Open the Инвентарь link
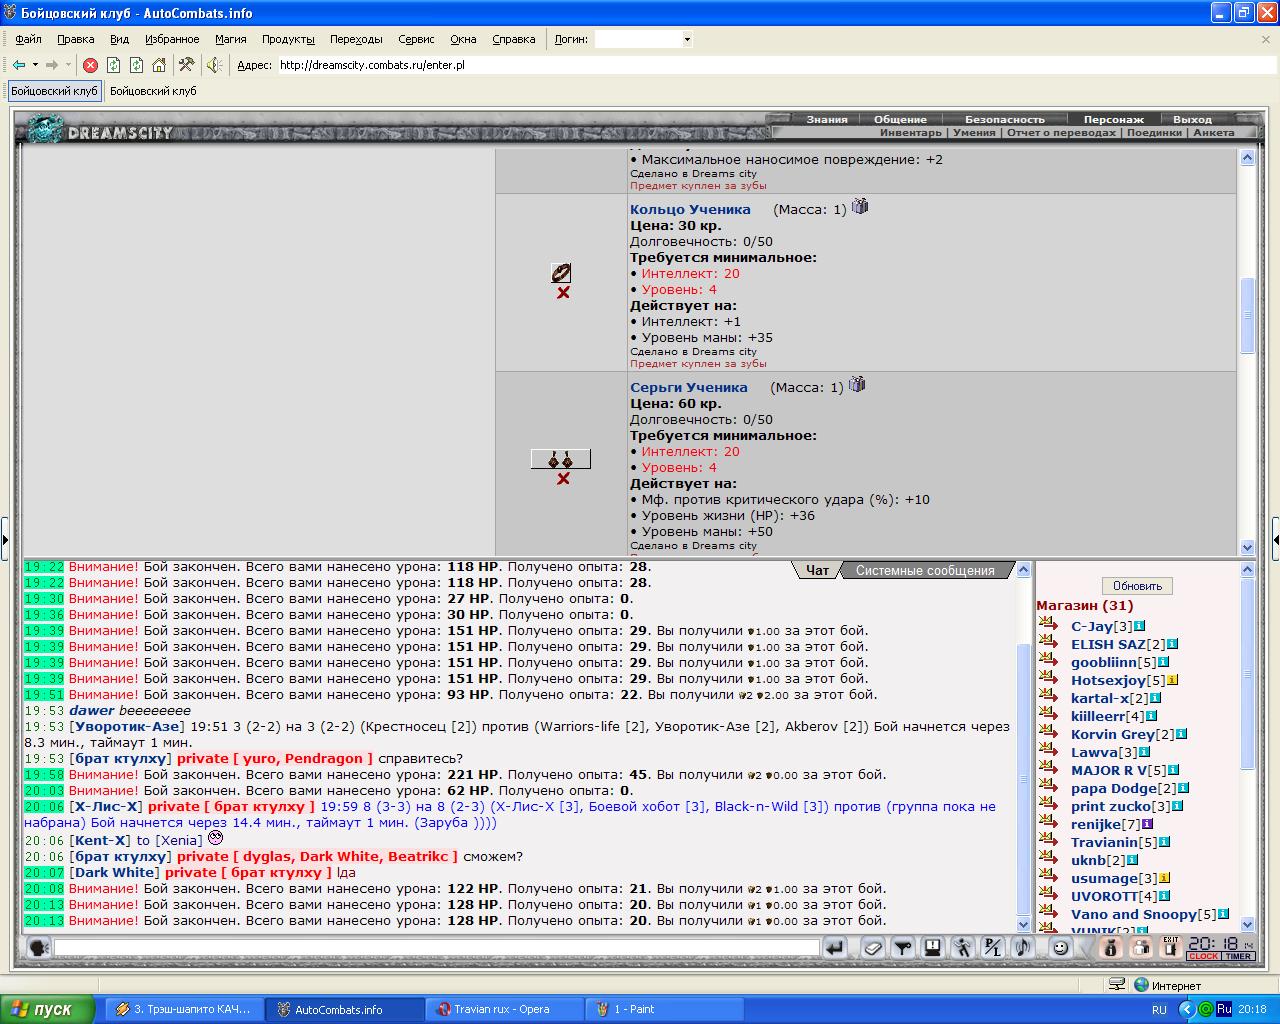The image size is (1280, 1024). click(911, 132)
